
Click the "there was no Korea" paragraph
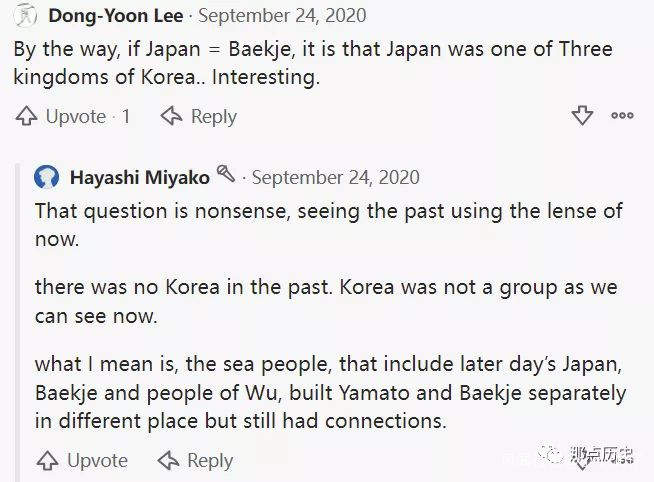click(326, 302)
